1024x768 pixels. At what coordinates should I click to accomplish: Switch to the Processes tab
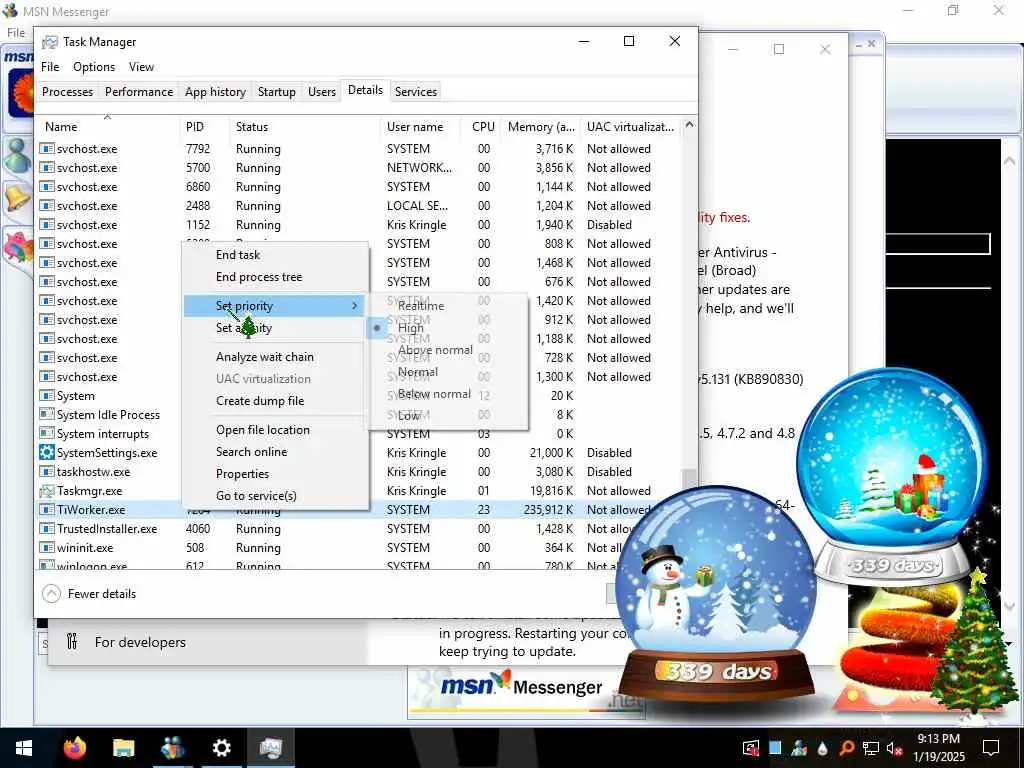pos(67,91)
